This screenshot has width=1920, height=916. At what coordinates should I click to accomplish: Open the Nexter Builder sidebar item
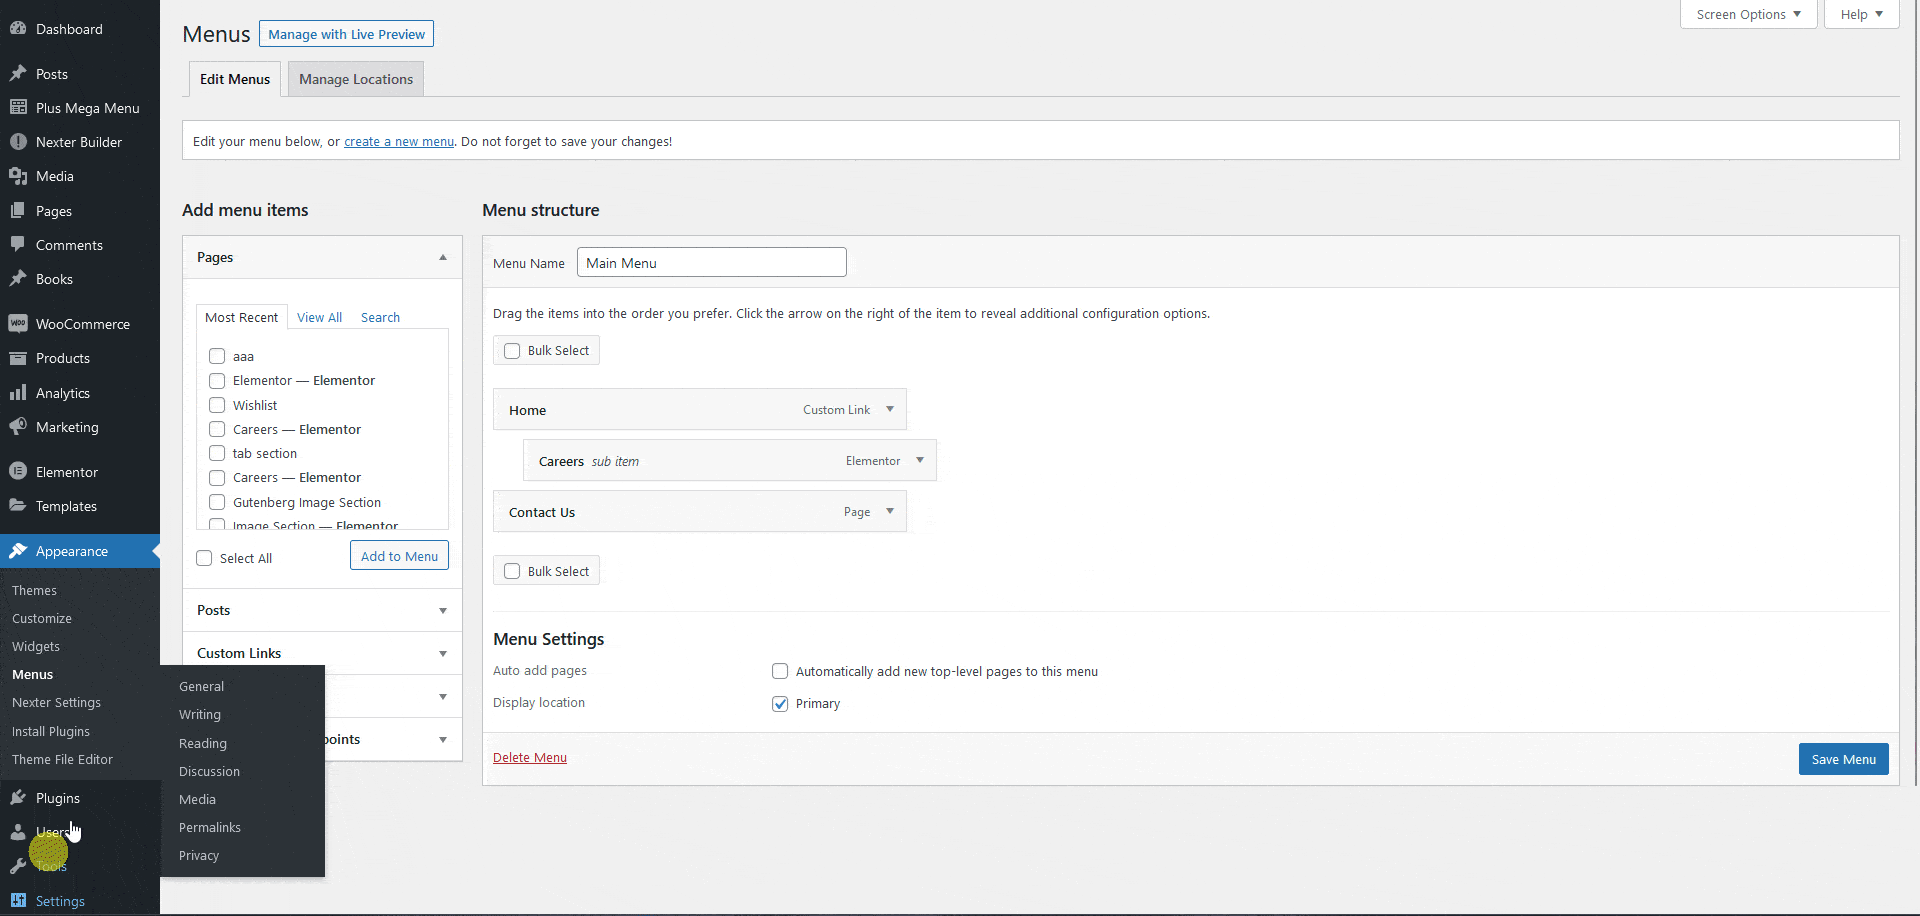78,141
